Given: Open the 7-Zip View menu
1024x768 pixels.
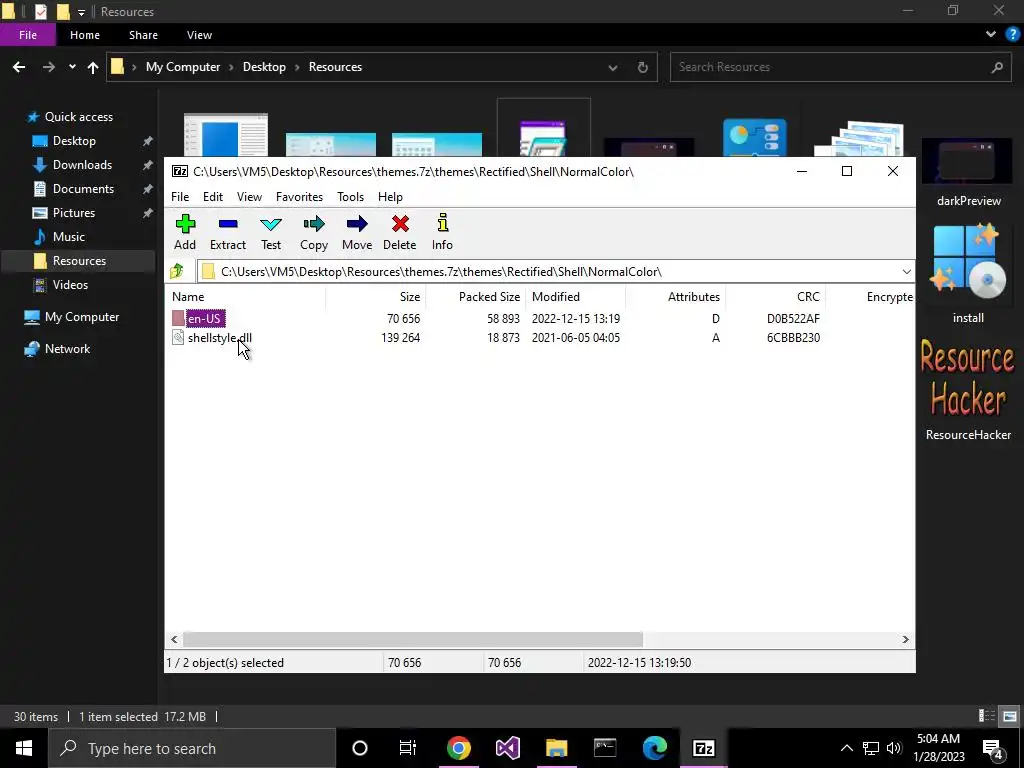Looking at the screenshot, I should (249, 197).
